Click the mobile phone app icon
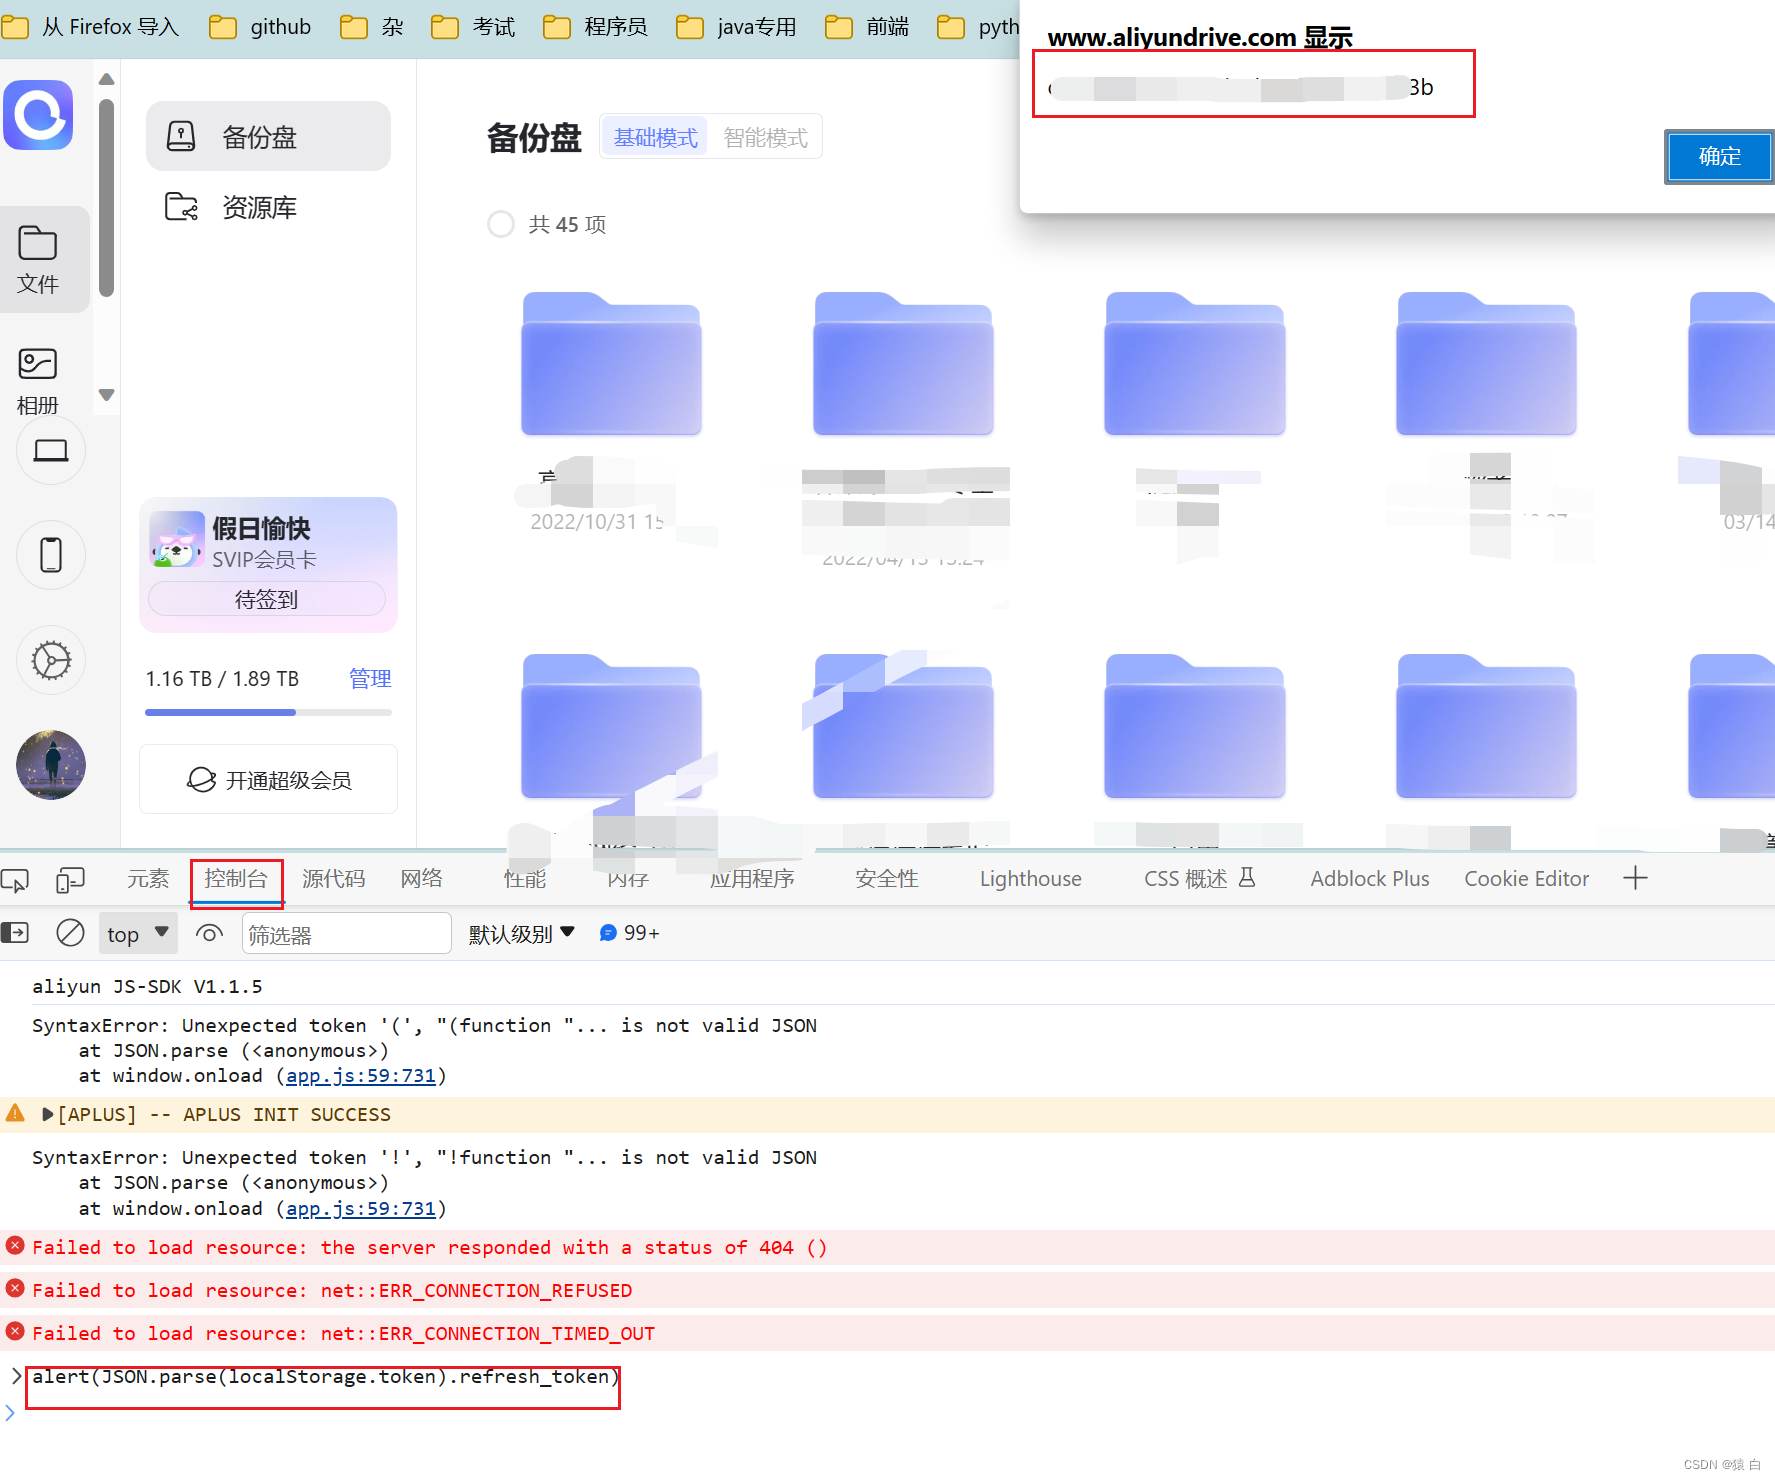Viewport: 1775px width, 1480px height. [x=51, y=555]
